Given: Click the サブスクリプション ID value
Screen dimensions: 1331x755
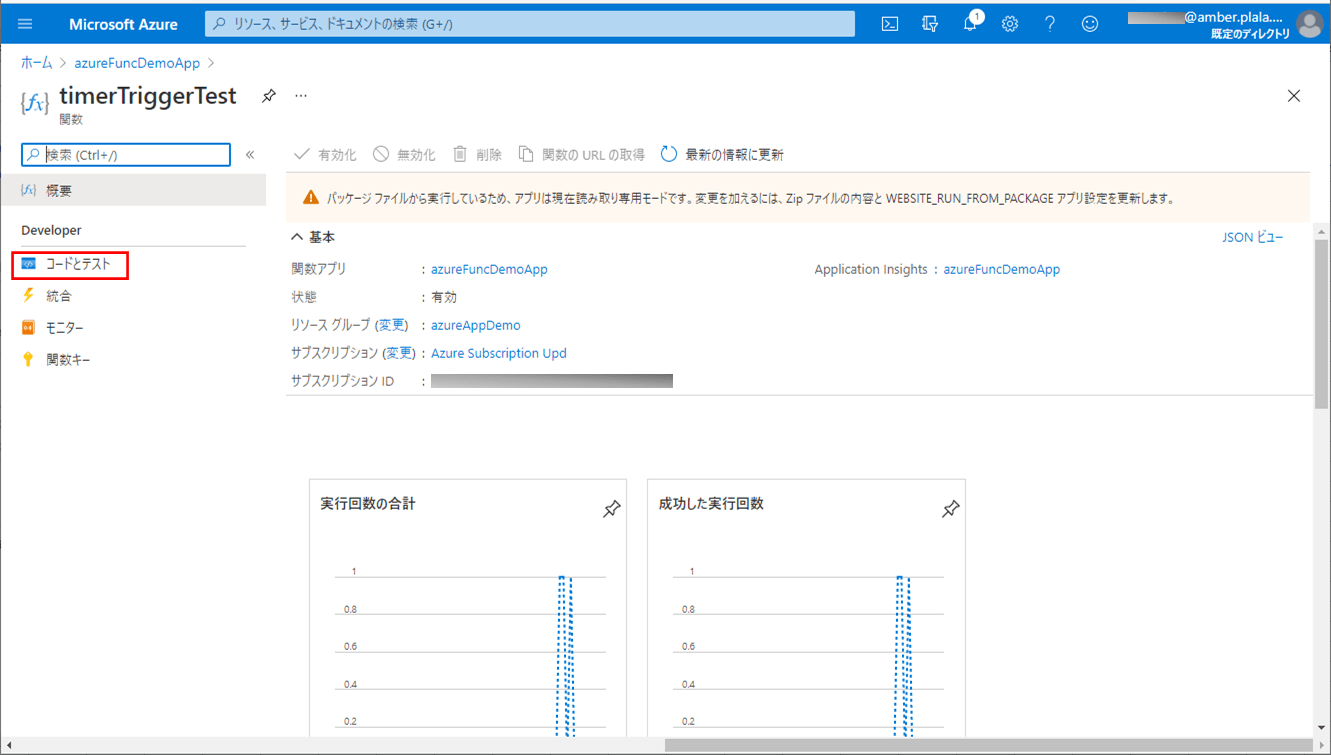Looking at the screenshot, I should (x=552, y=381).
